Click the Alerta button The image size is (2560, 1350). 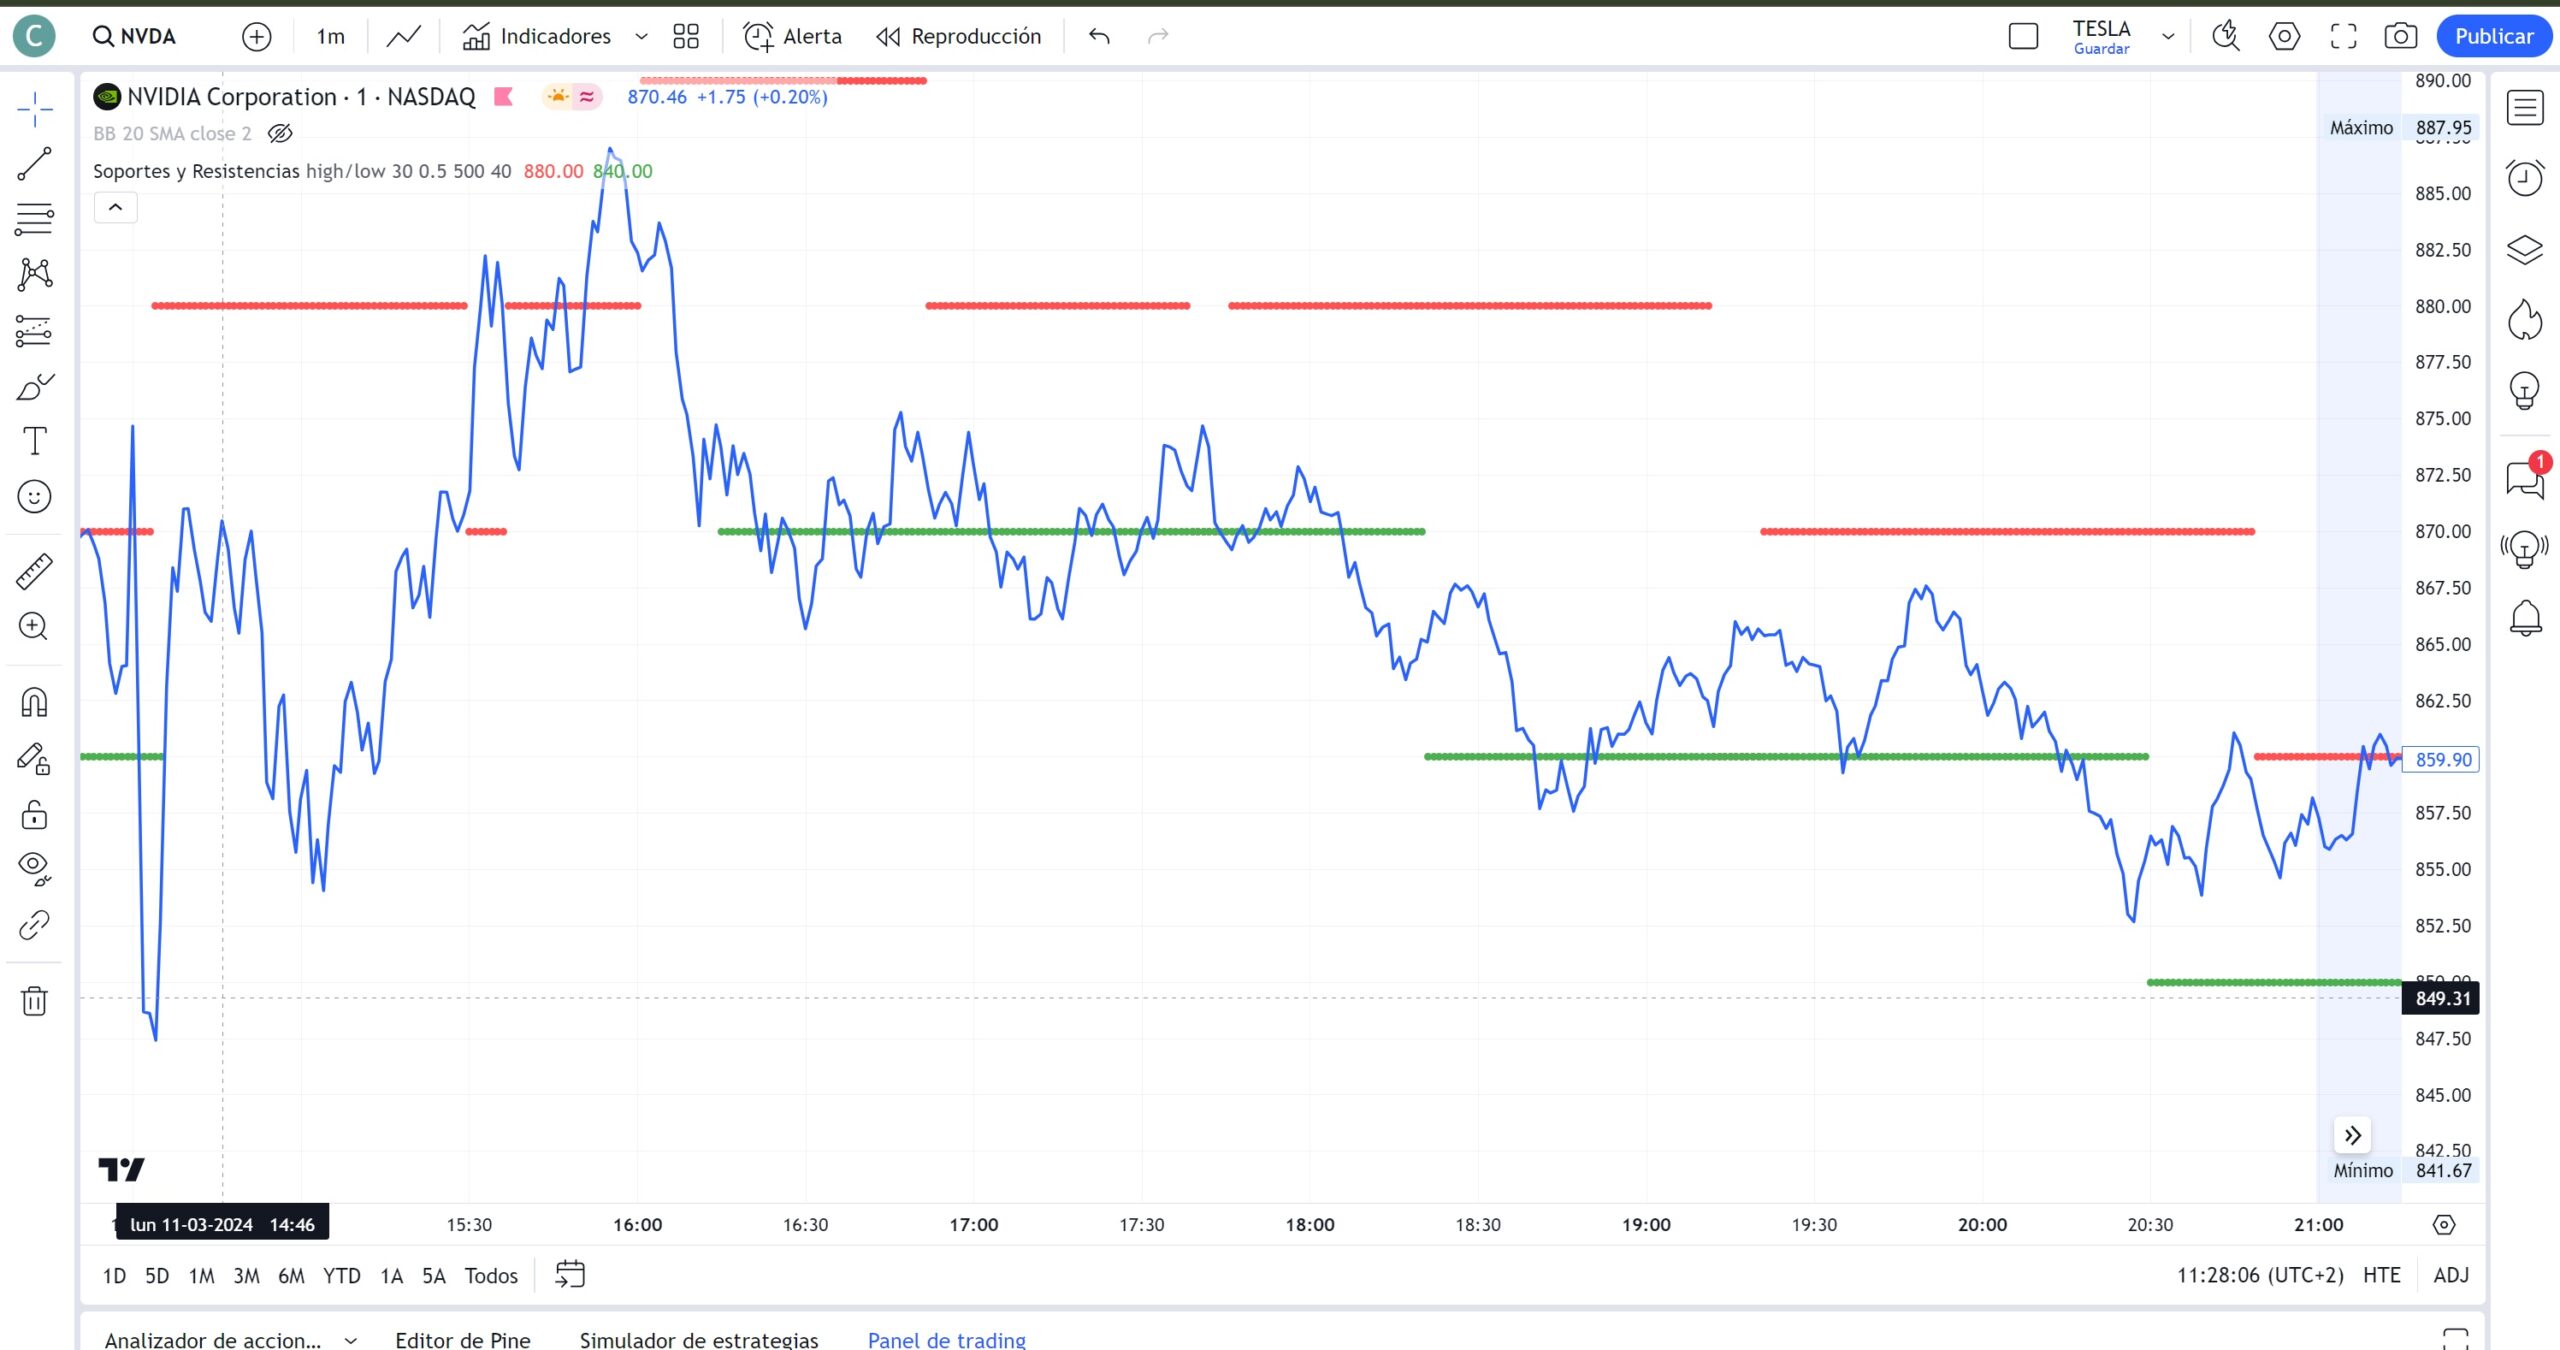tap(792, 36)
